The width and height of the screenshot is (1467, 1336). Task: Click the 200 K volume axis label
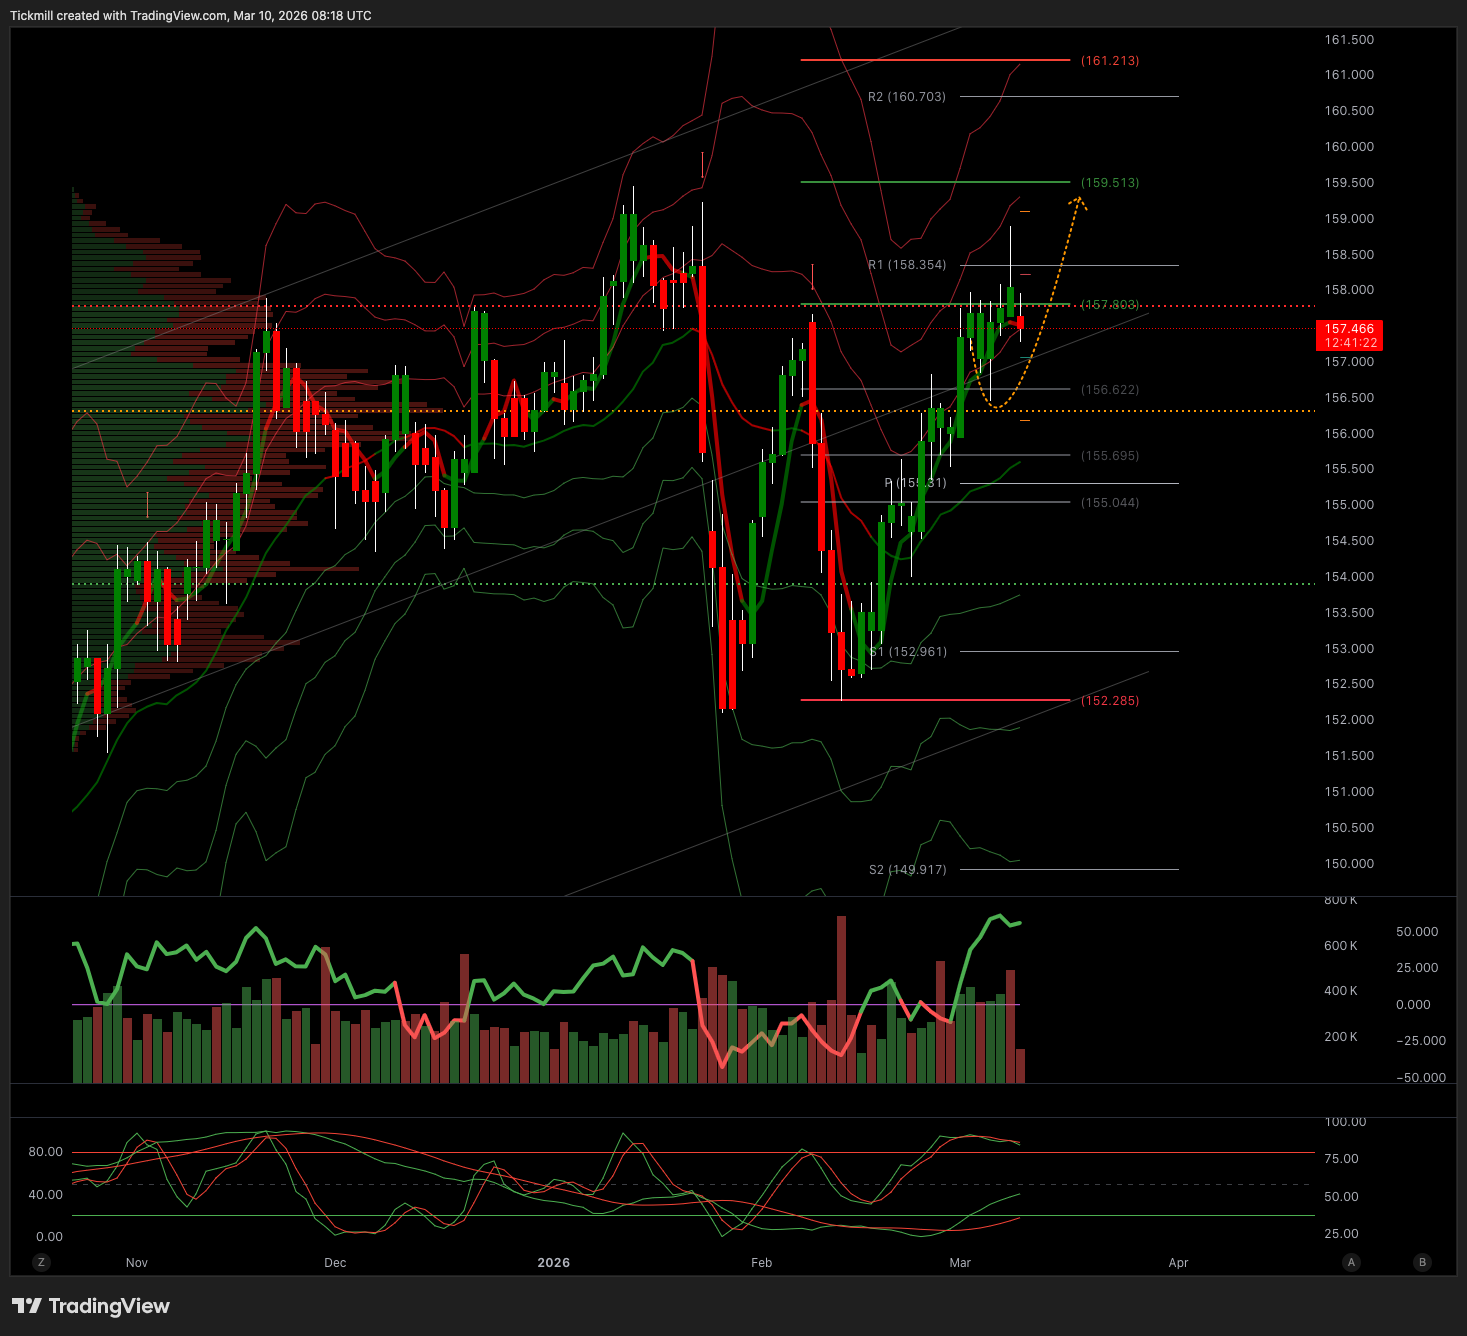pyautogui.click(x=1341, y=1037)
